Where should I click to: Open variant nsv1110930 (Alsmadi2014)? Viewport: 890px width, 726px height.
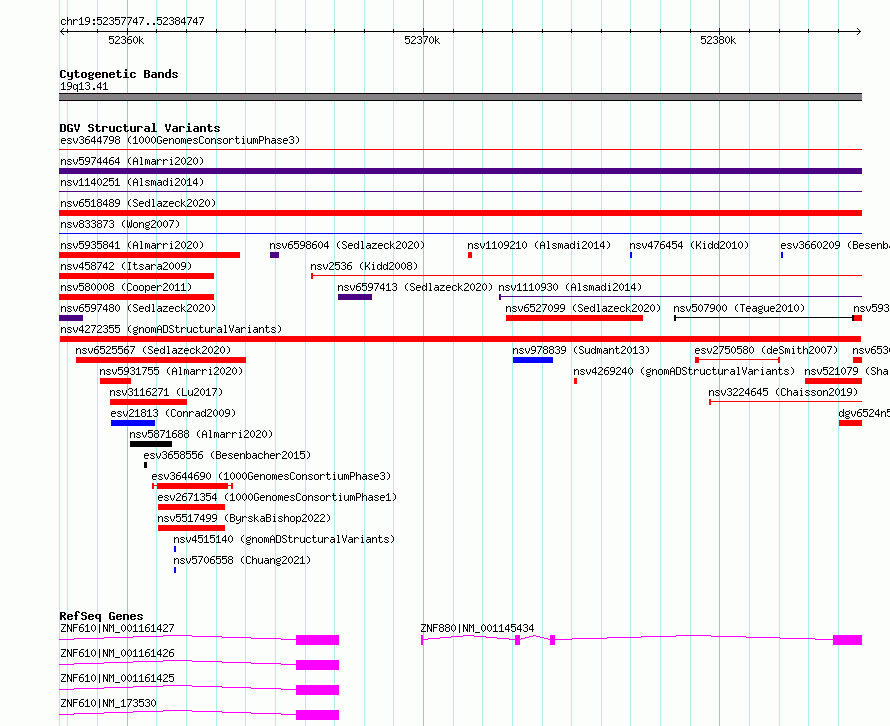pyautogui.click(x=570, y=287)
